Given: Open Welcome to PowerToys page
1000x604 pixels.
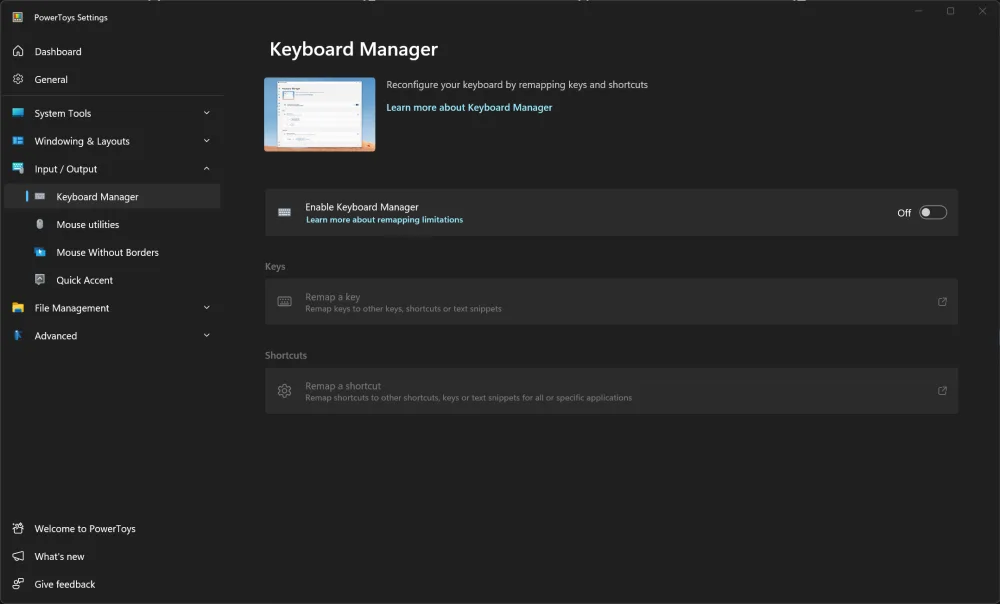Looking at the screenshot, I should coord(112,528).
